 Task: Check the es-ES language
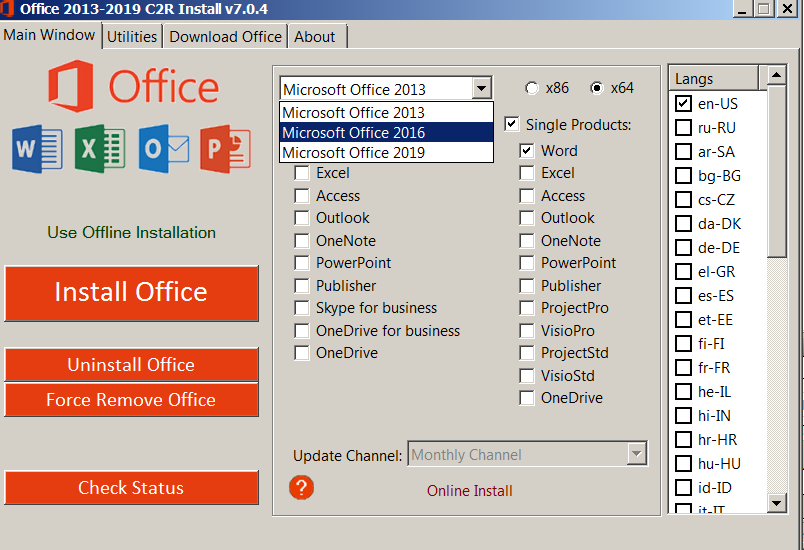[683, 296]
